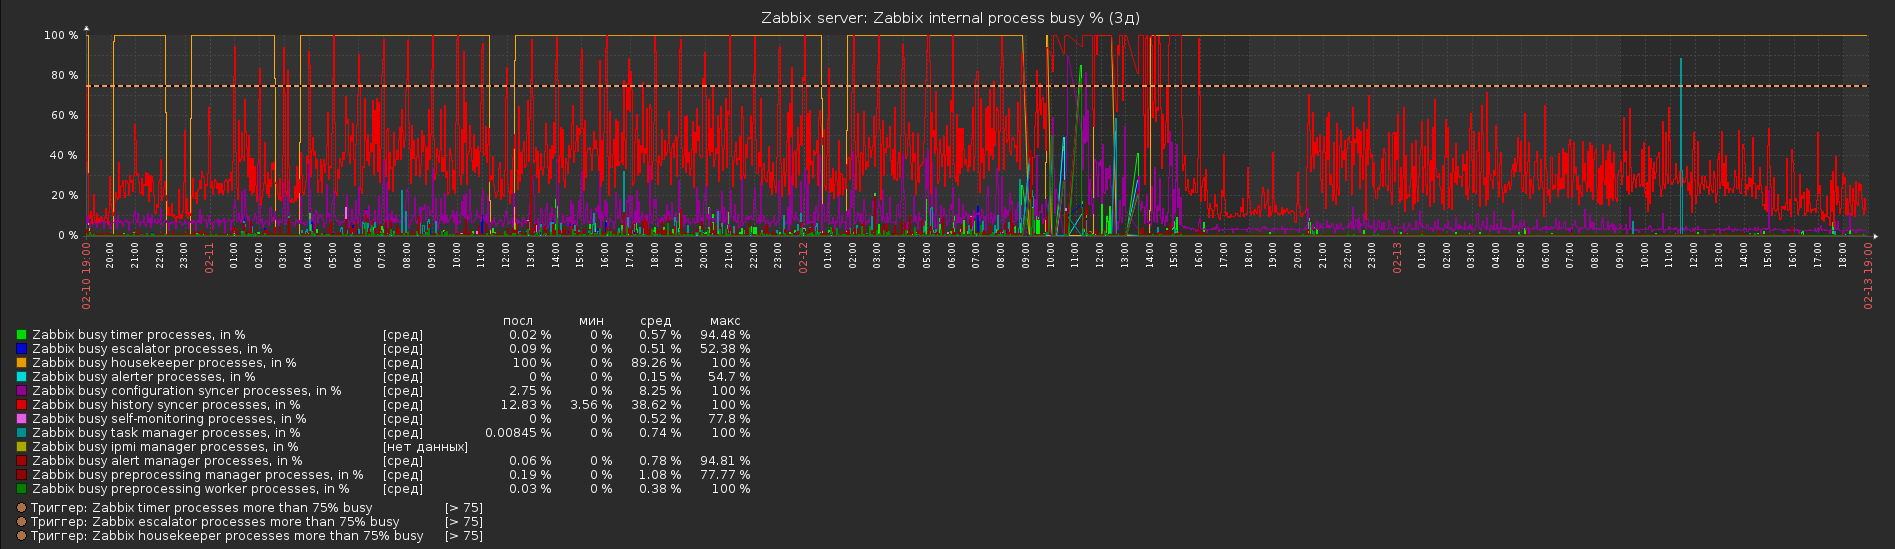Click the trigger dot for escalator processes
This screenshot has height=549, width=1895.
point(21,522)
